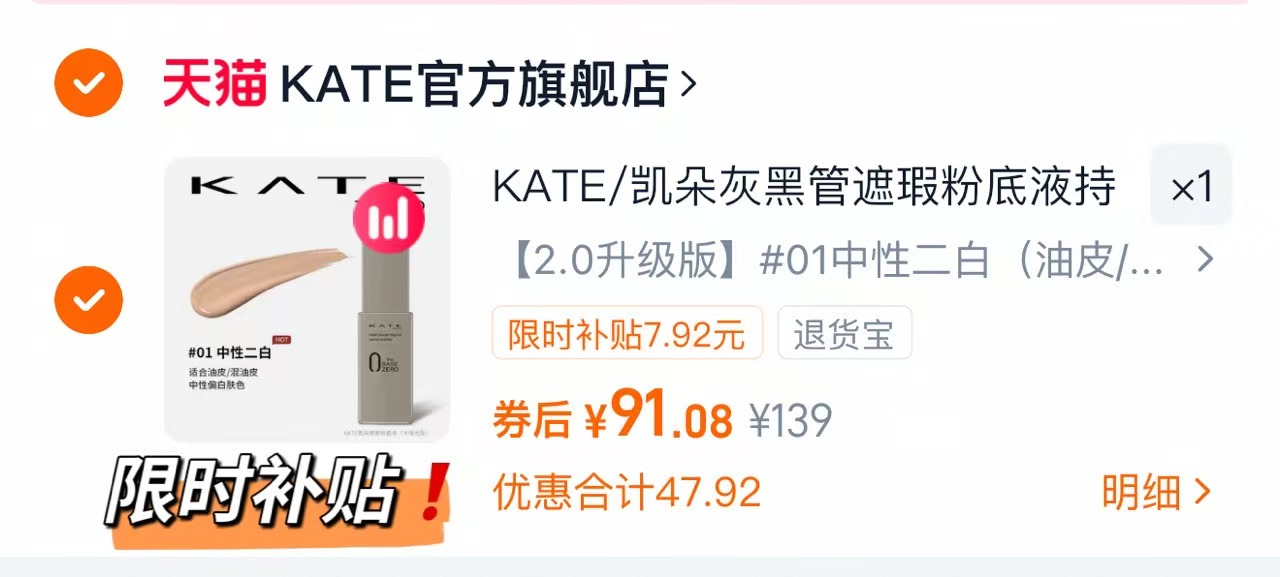Tap the red 天猫 Tmall logo
Image resolution: width=1280 pixels, height=577 pixels.
click(215, 84)
